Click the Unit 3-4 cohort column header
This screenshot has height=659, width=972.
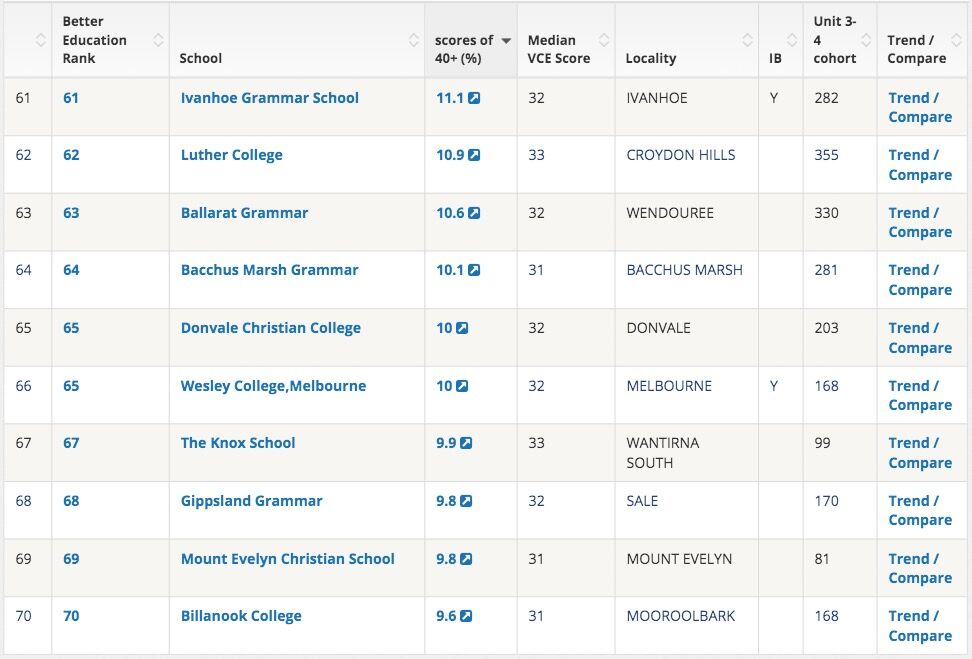[x=835, y=40]
